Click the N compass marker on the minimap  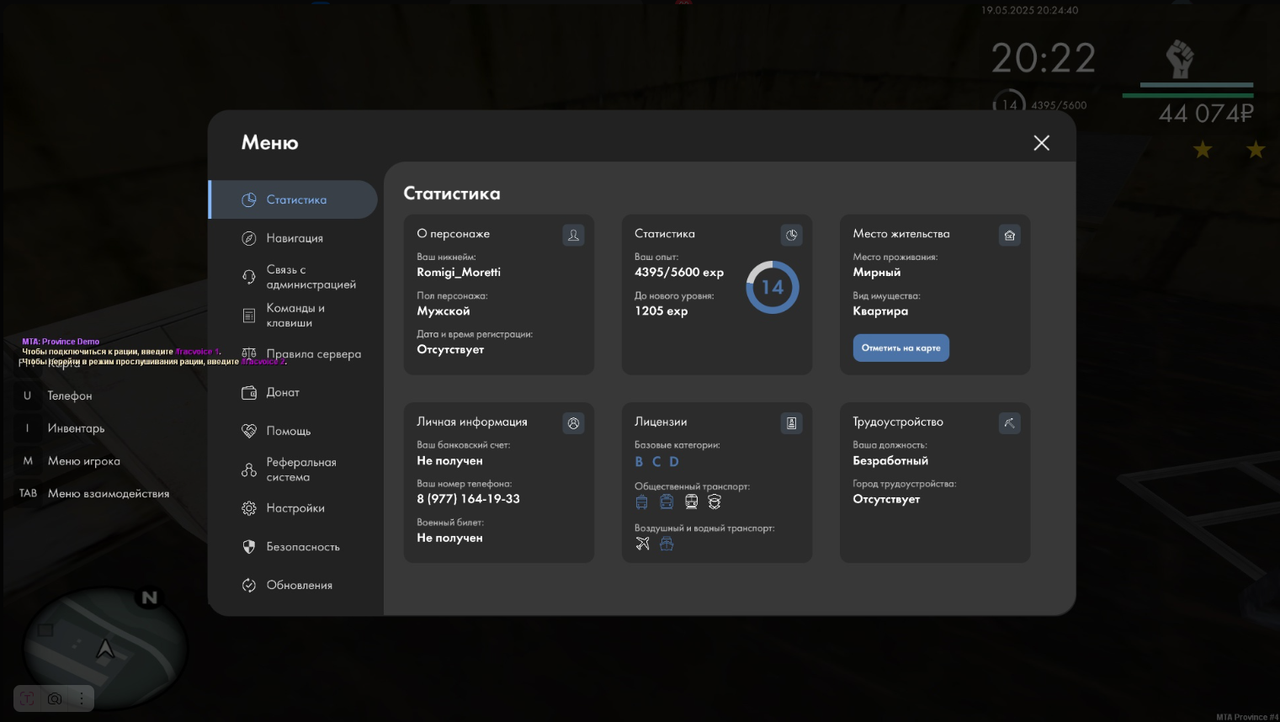[149, 598]
